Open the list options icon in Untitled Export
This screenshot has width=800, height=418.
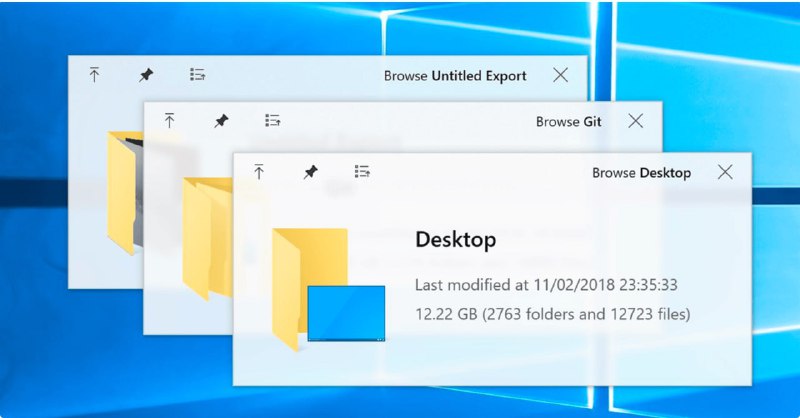tap(198, 75)
